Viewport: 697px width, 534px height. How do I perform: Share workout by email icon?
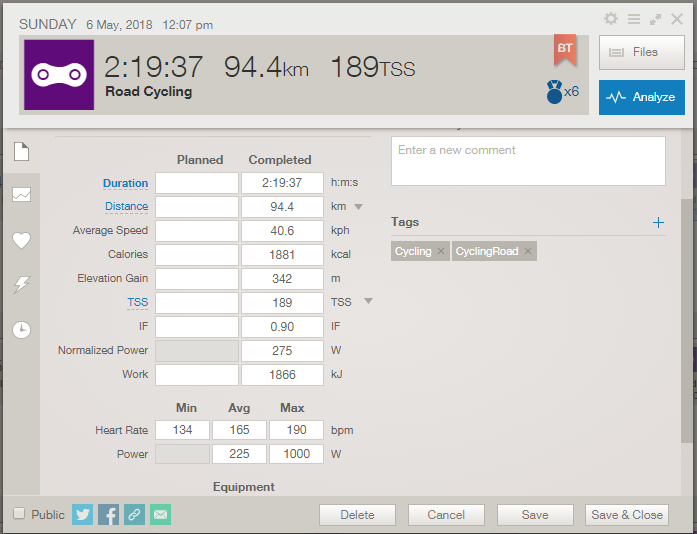click(x=160, y=514)
